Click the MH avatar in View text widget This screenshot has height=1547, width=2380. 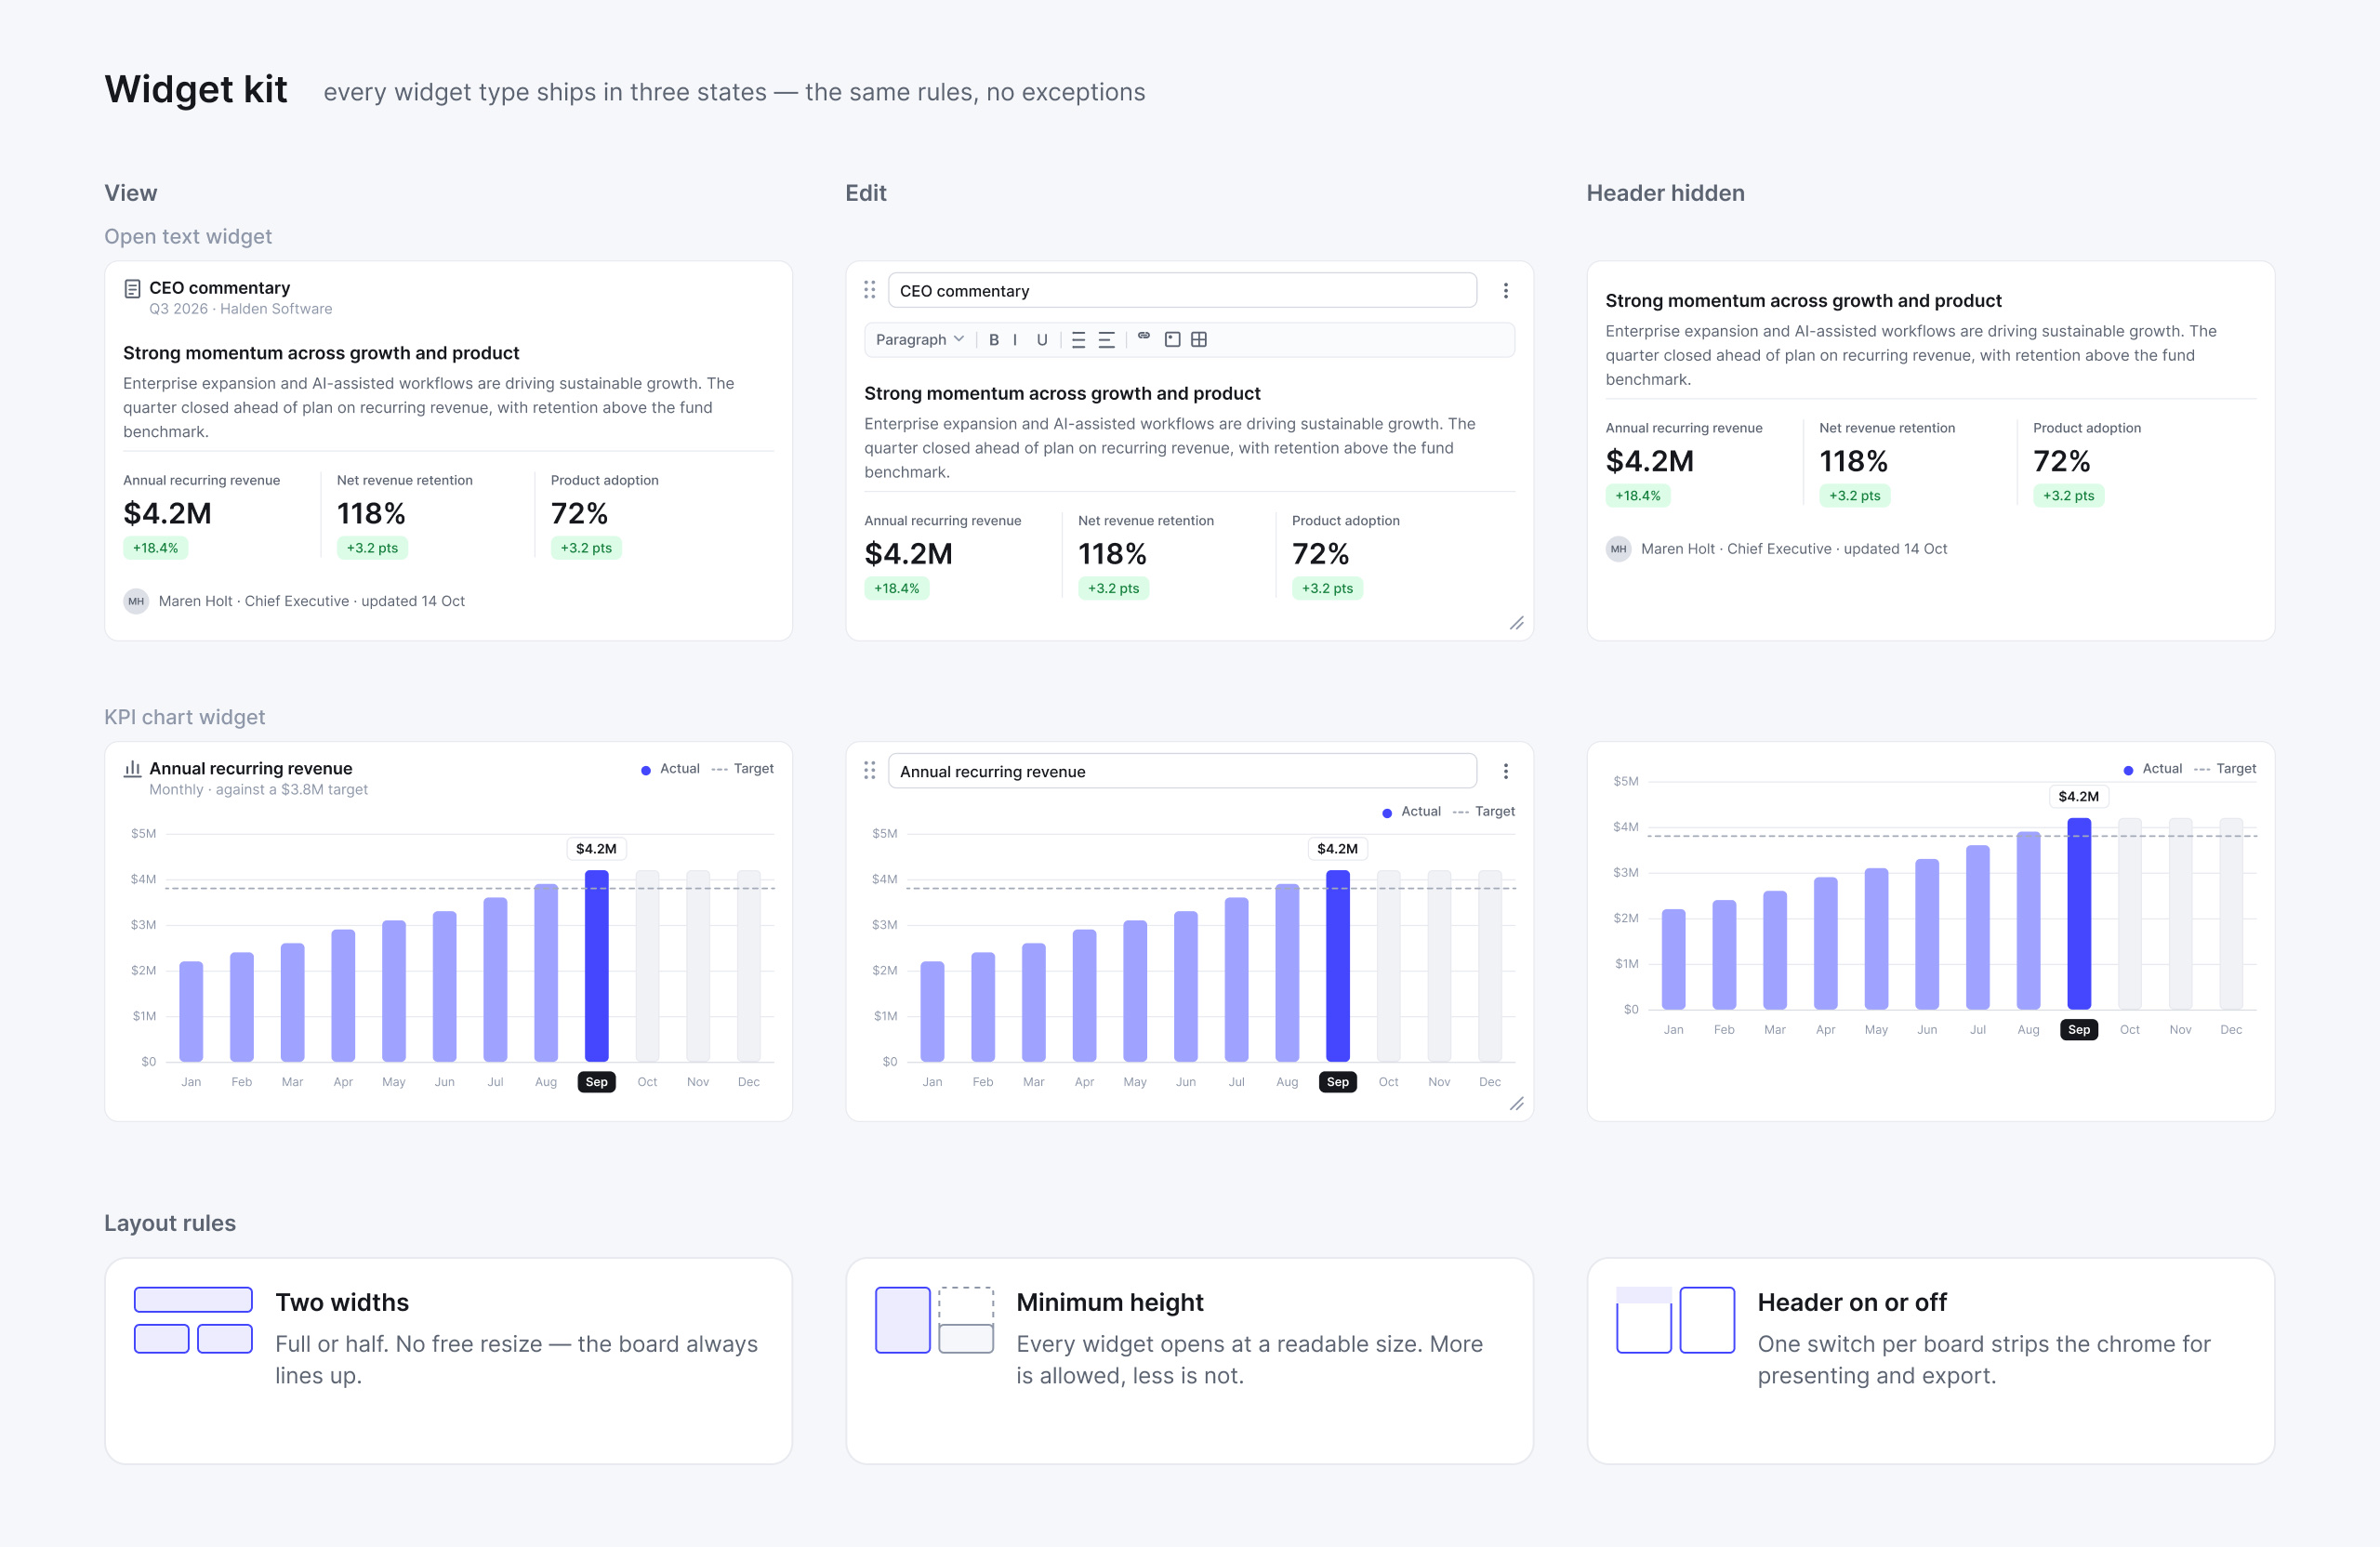point(136,602)
